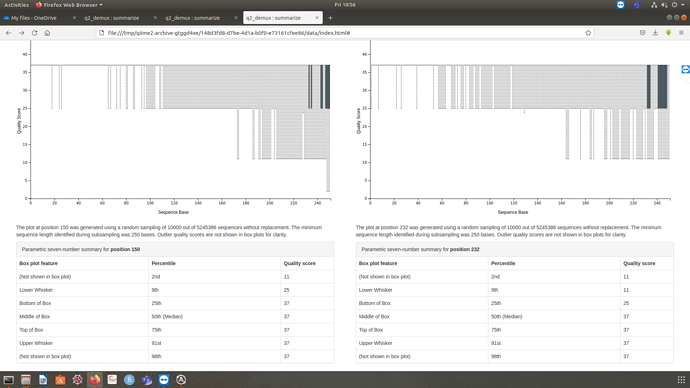Select the active q2_demux : summarize tab
690x388 pixels.
pos(283,18)
